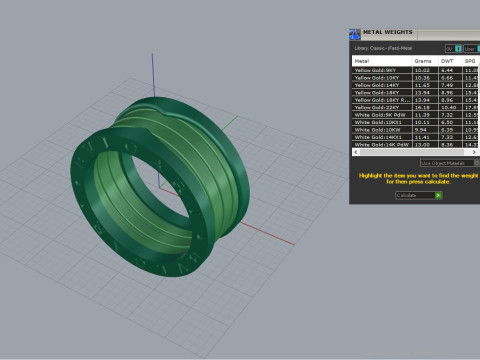480x360 pixels.
Task: Click the SPG column header
Action: click(471, 61)
